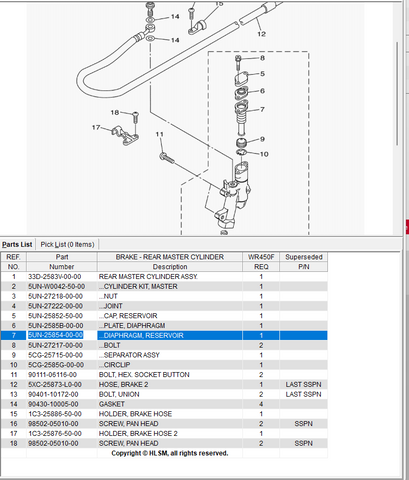The image size is (409, 480).
Task: Select BOLT, UNION description
Action: click(119, 394)
